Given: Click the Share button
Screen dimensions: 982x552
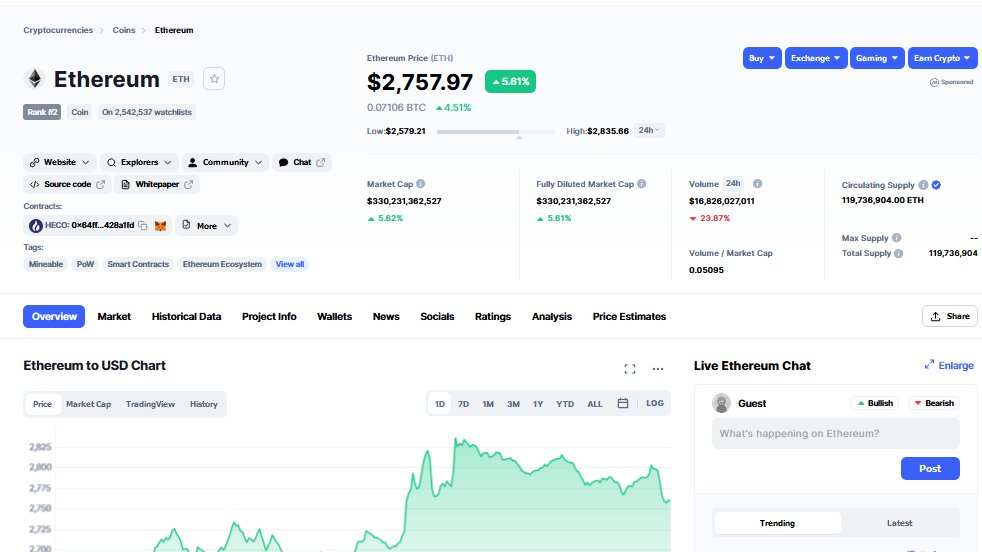Looking at the screenshot, I should pos(949,316).
